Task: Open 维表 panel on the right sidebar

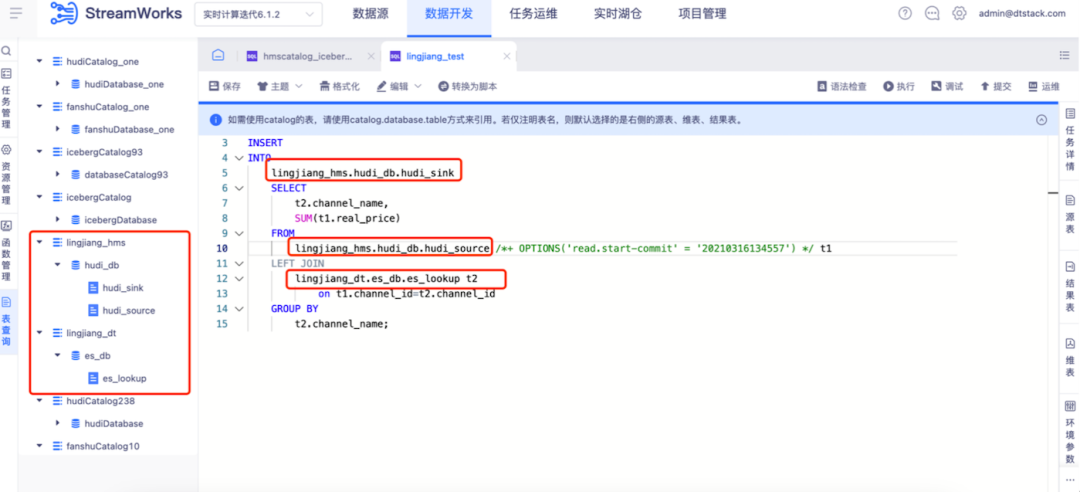Action: pyautogui.click(x=1070, y=357)
